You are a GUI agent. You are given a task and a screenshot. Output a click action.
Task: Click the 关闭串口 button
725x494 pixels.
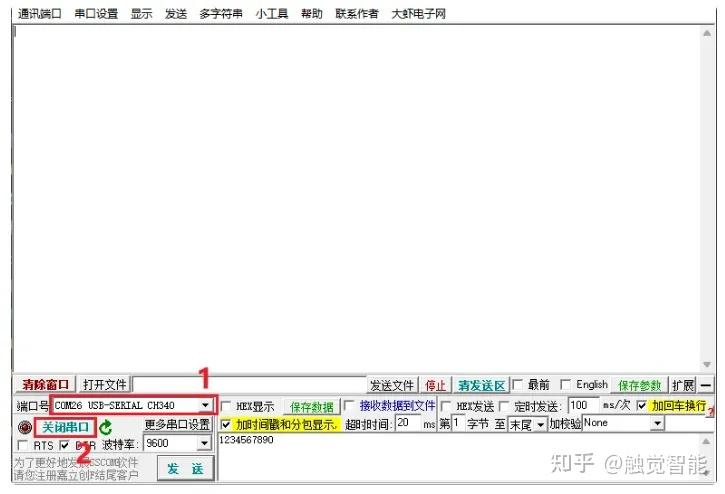click(x=65, y=427)
